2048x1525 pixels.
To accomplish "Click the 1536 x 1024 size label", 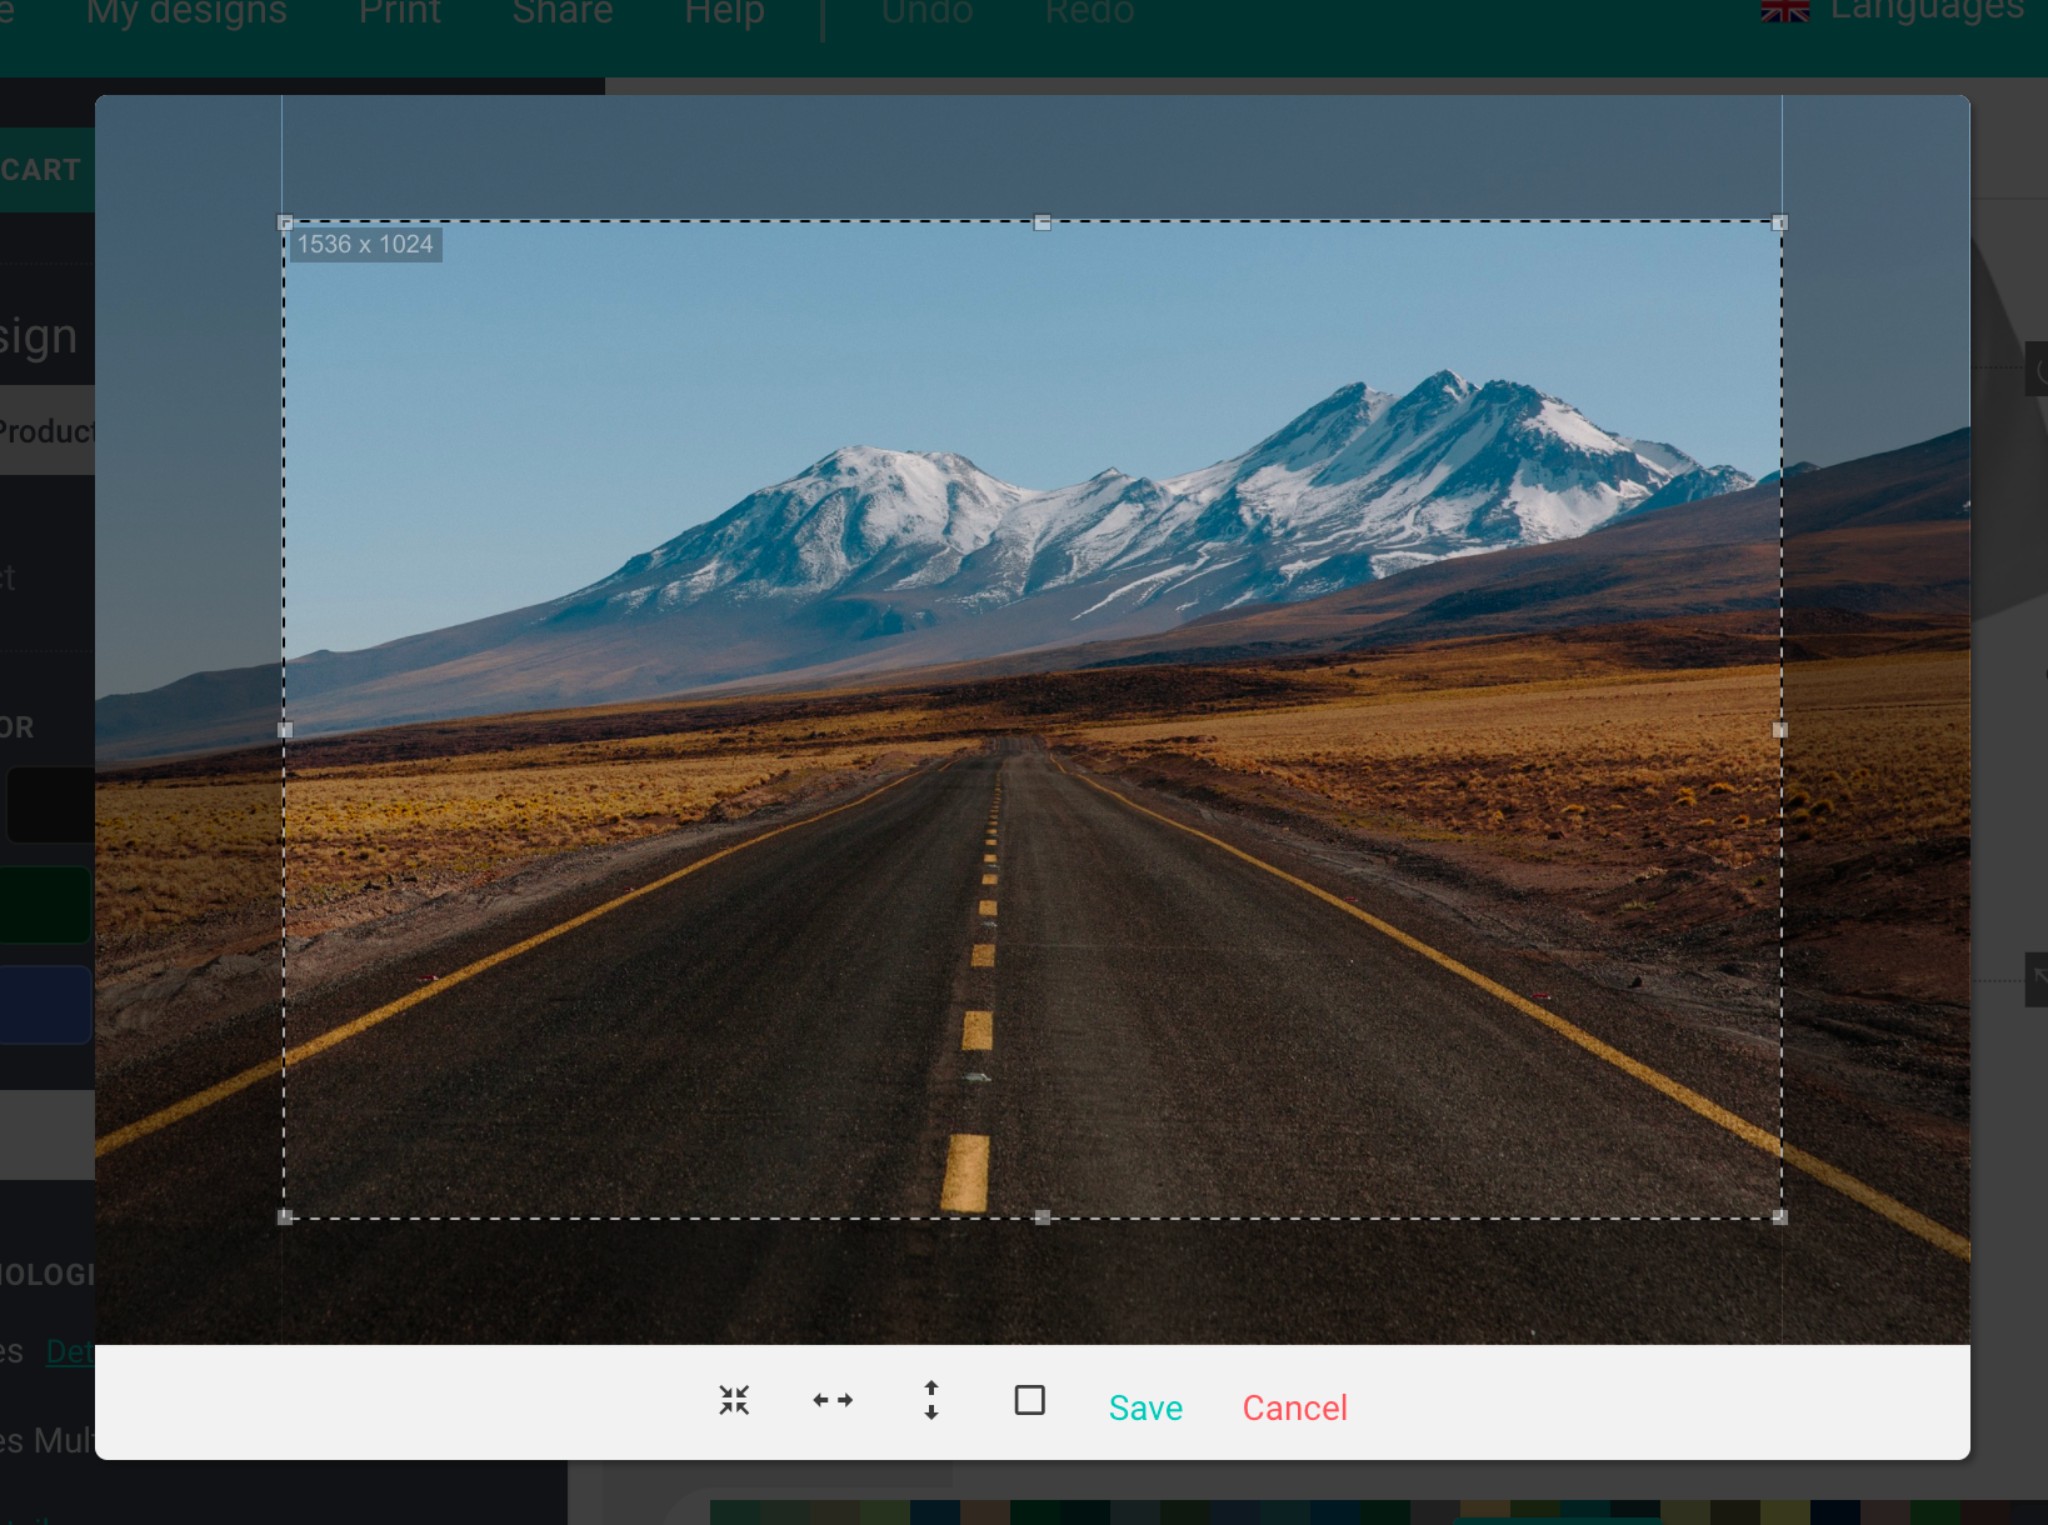I will [365, 244].
